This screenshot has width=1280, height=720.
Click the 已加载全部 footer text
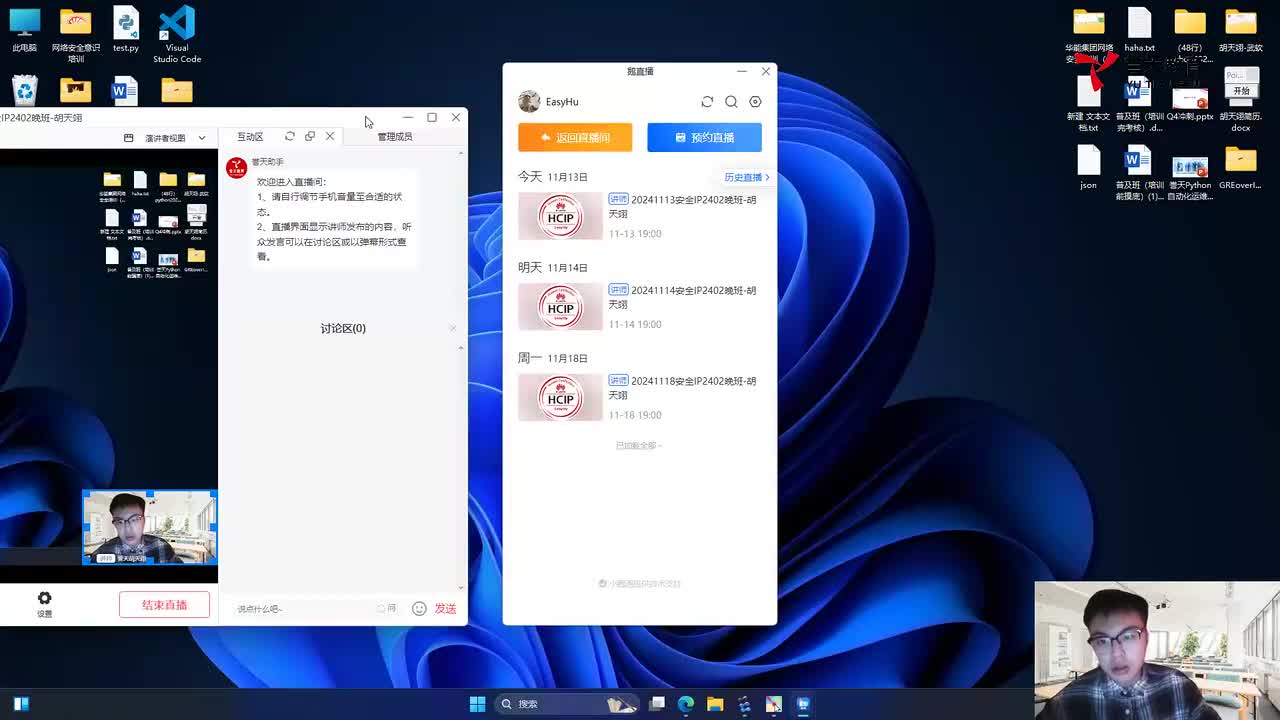[638, 445]
